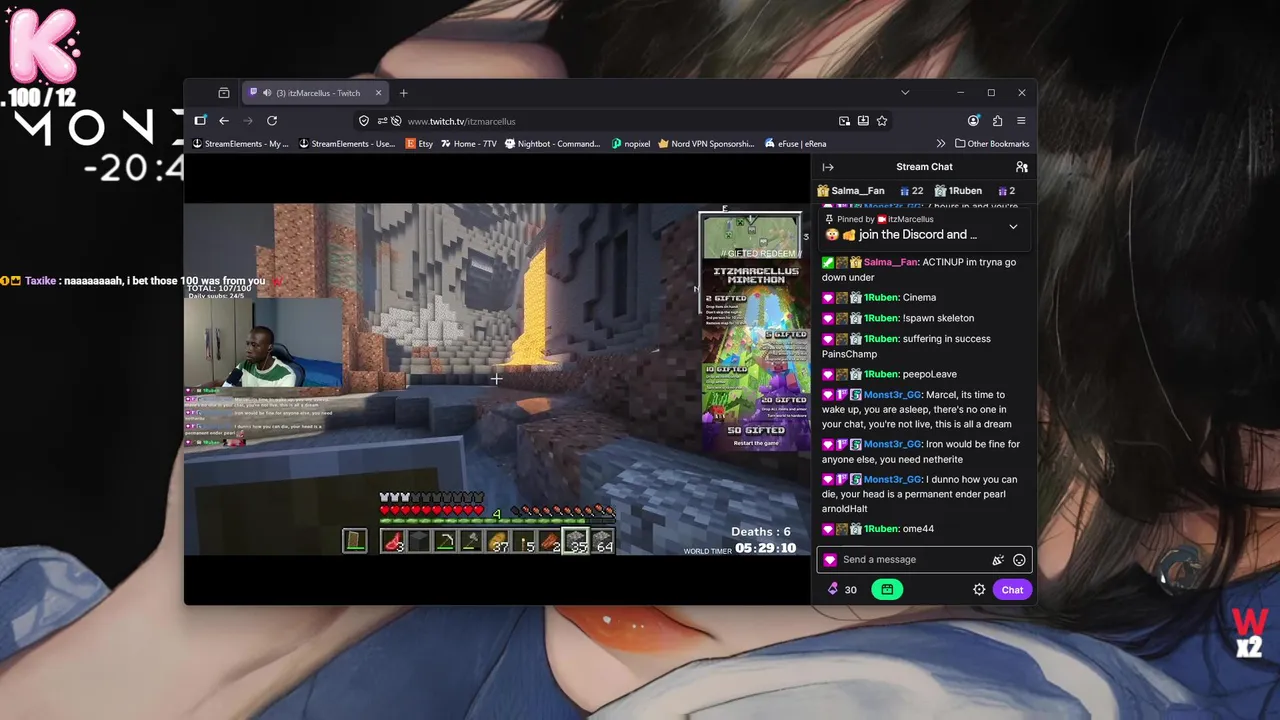Expand the pinned Discord message
Screen dimensions: 1280x720
coord(1013,227)
